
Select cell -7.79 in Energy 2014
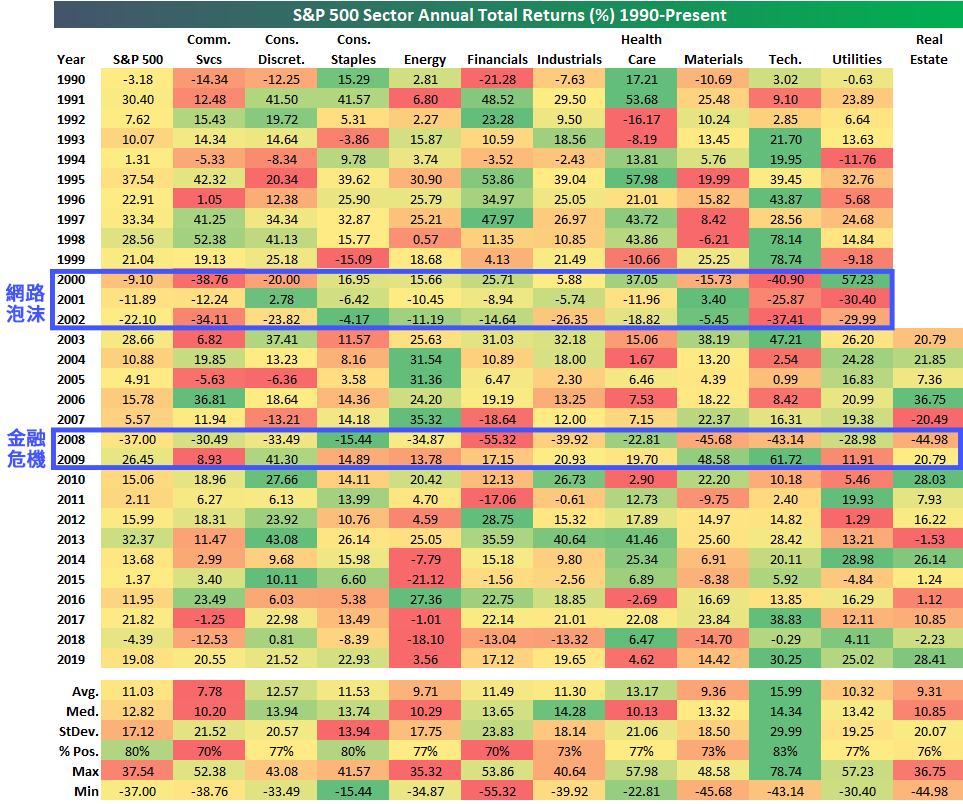pyautogui.click(x=425, y=560)
